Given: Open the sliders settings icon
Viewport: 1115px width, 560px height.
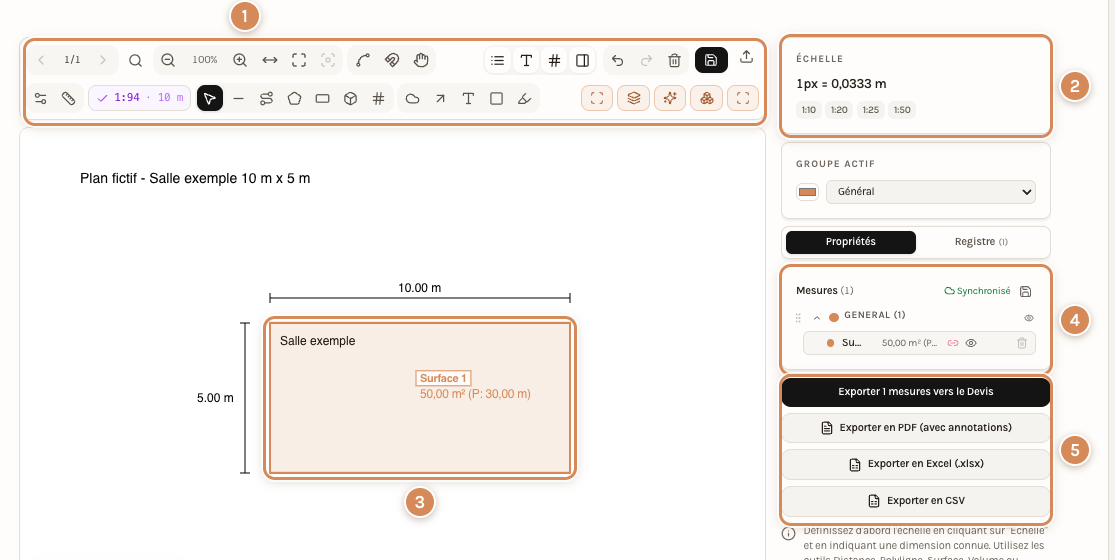Looking at the screenshot, I should (x=41, y=99).
